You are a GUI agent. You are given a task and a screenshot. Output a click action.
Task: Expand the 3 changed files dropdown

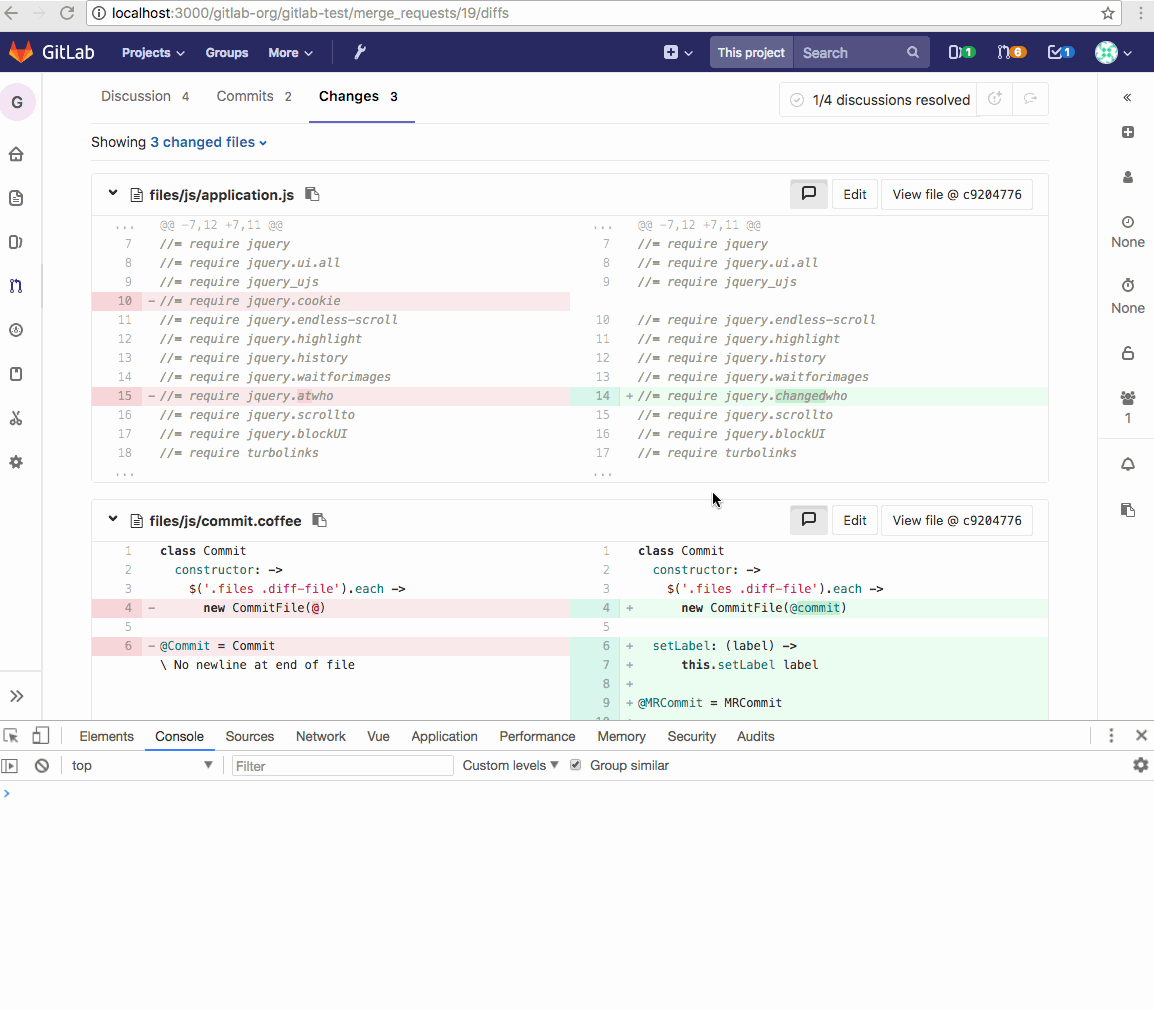coord(208,142)
